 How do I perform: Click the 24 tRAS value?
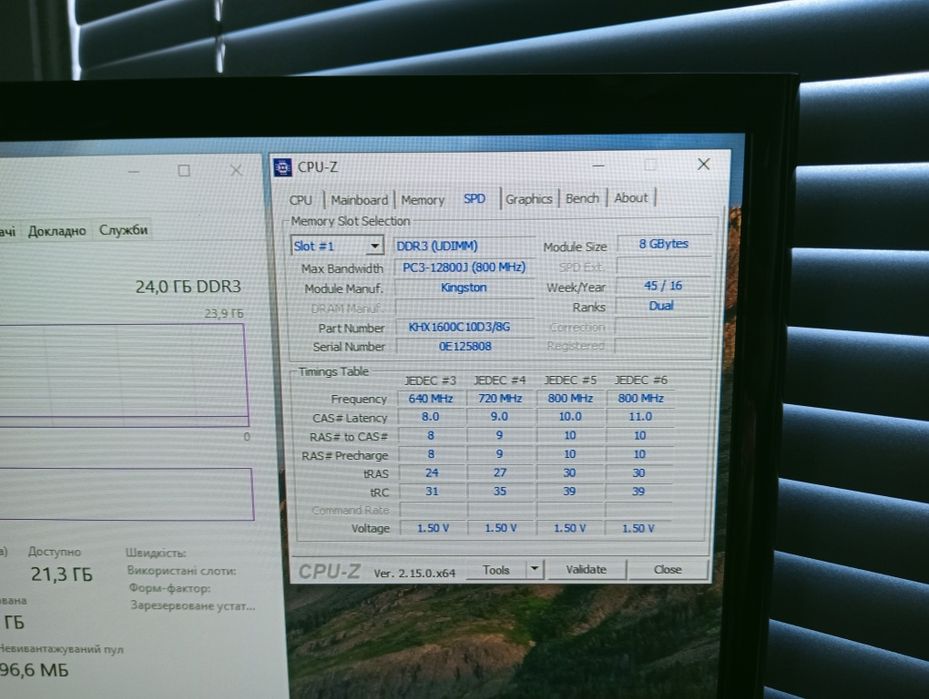[x=431, y=473]
